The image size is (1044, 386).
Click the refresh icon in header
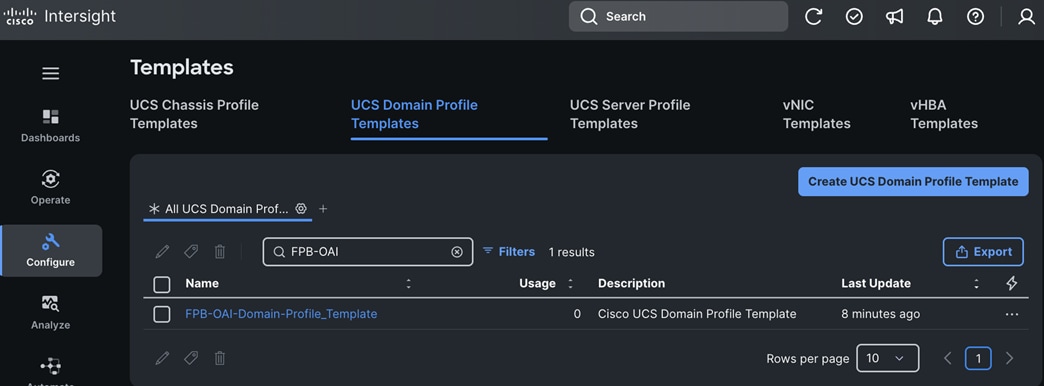click(x=814, y=17)
